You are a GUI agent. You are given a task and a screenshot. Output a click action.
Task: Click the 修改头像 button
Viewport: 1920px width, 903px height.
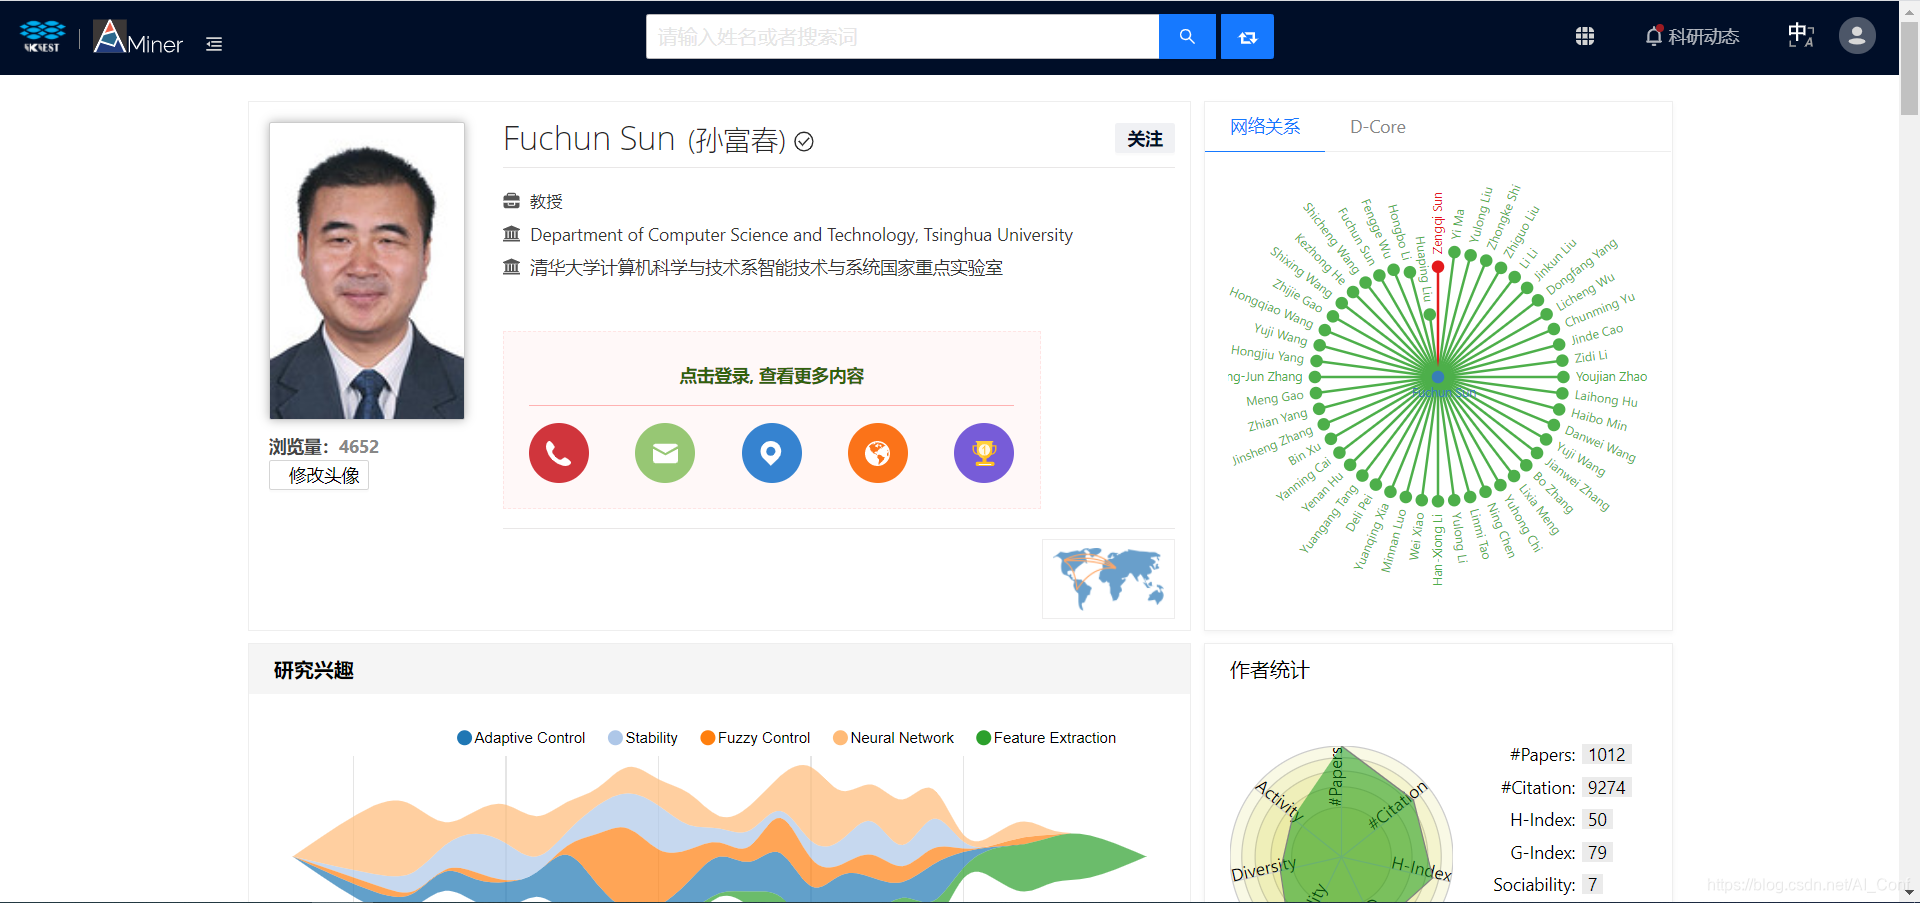coord(318,475)
